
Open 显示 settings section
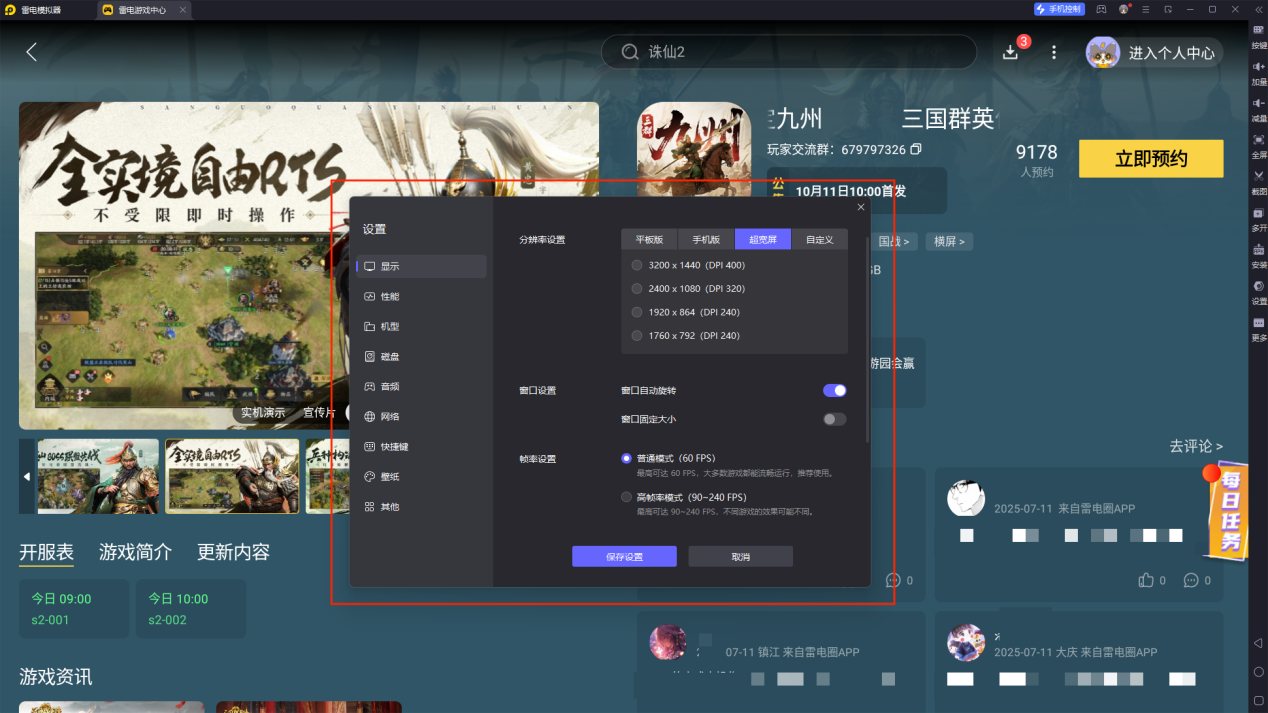(x=421, y=266)
